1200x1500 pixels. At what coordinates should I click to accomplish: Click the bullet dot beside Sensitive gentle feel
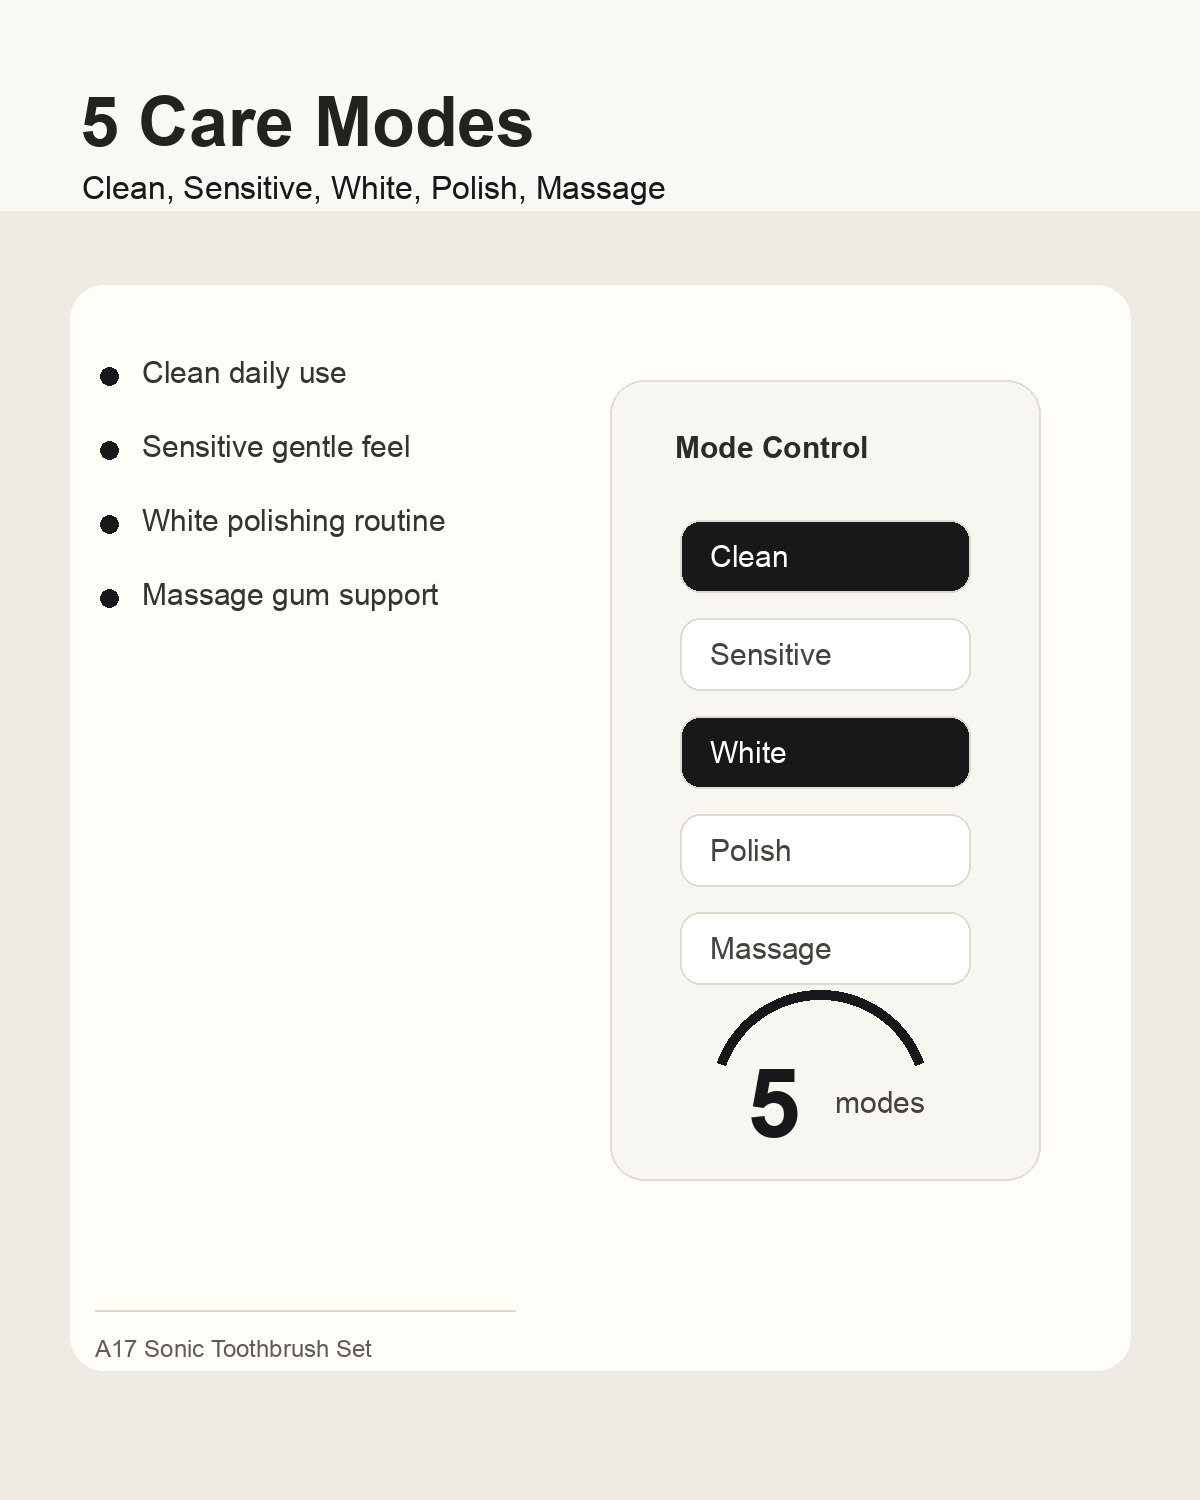pyautogui.click(x=110, y=450)
